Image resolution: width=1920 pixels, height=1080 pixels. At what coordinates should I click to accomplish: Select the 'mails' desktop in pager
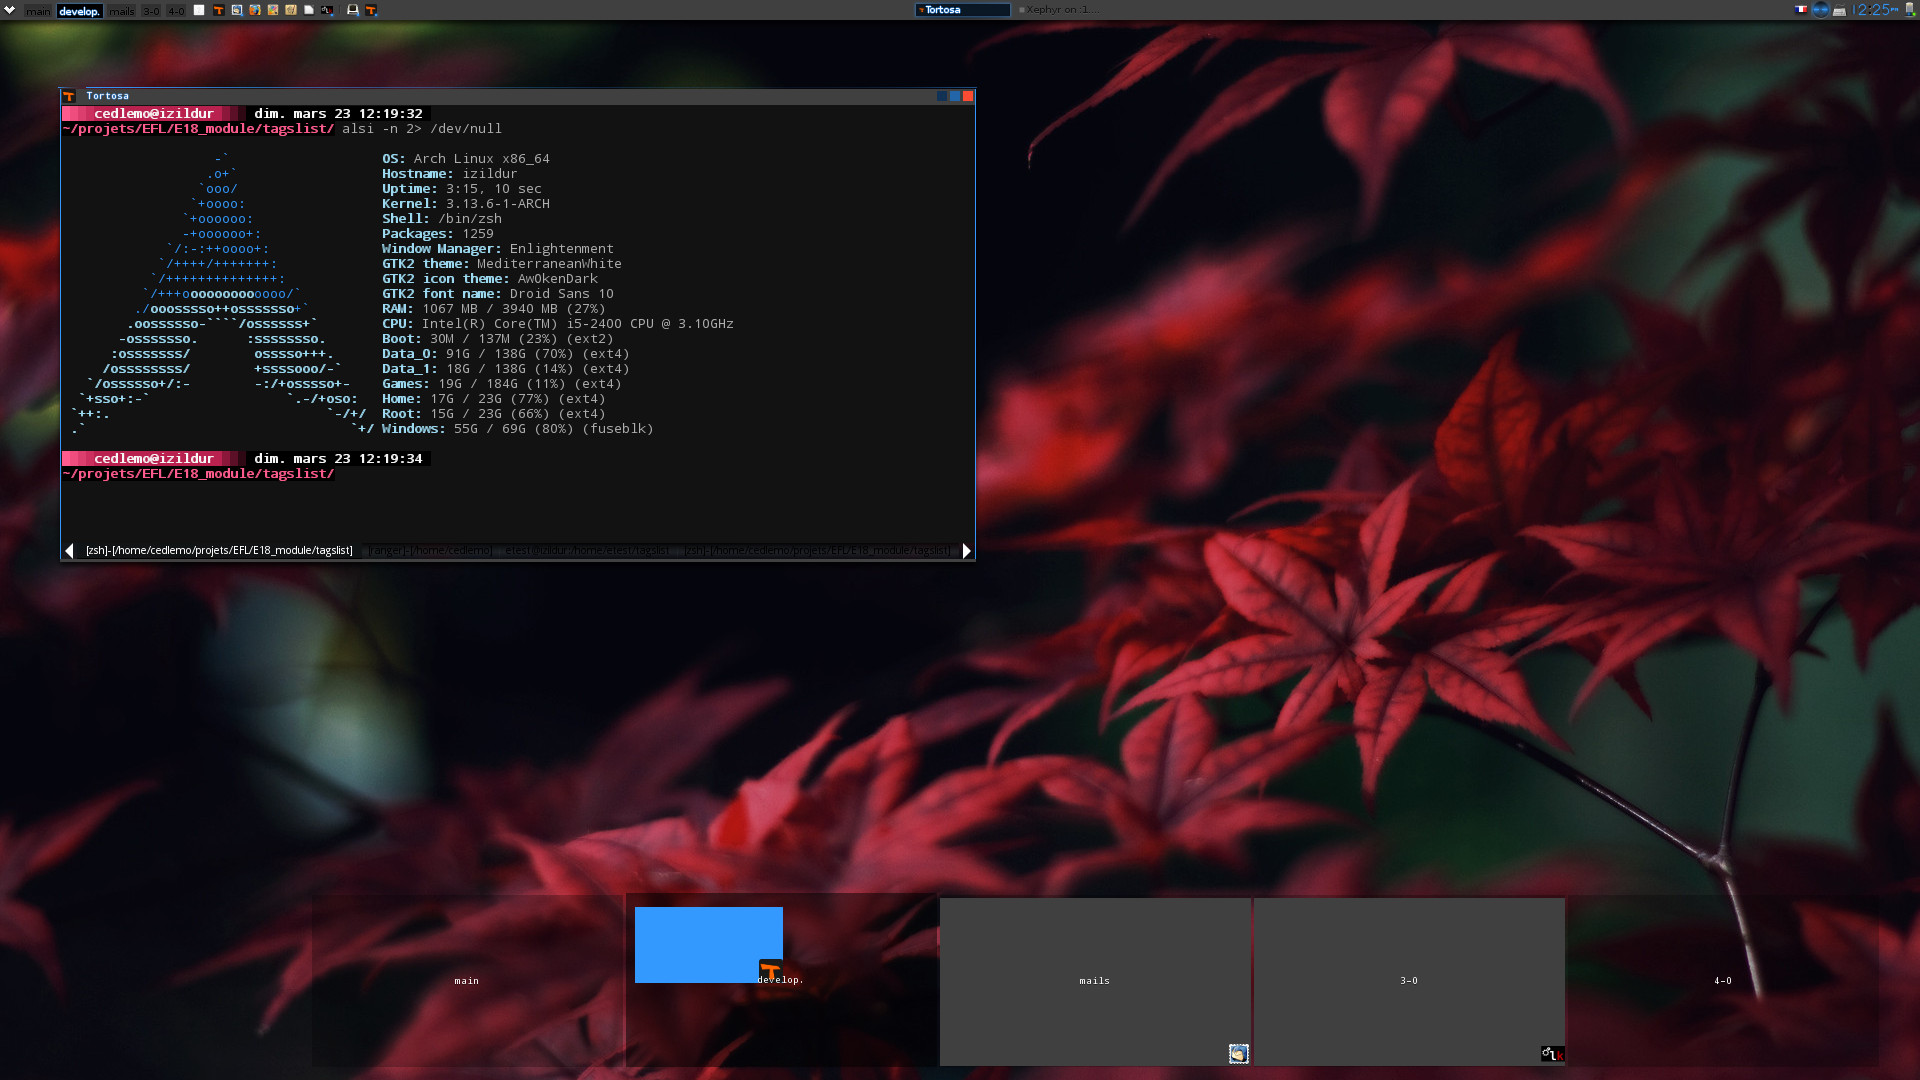pos(1095,981)
